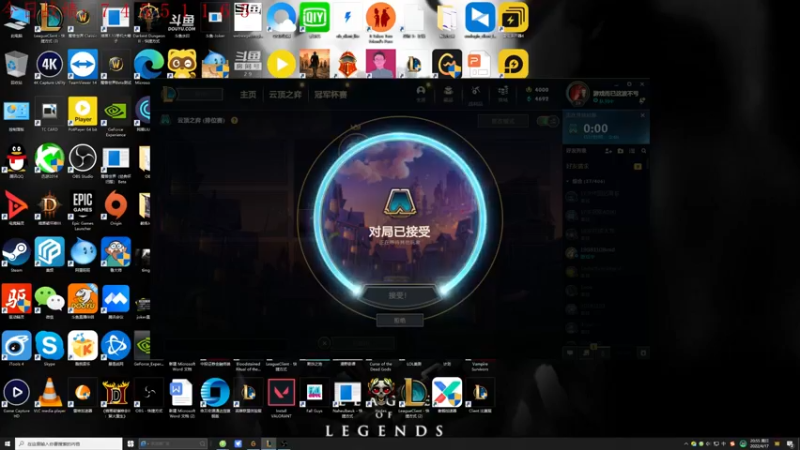The image size is (800, 450).
Task: Launch the yellow Douyu shark app icon
Action: [x=83, y=301]
